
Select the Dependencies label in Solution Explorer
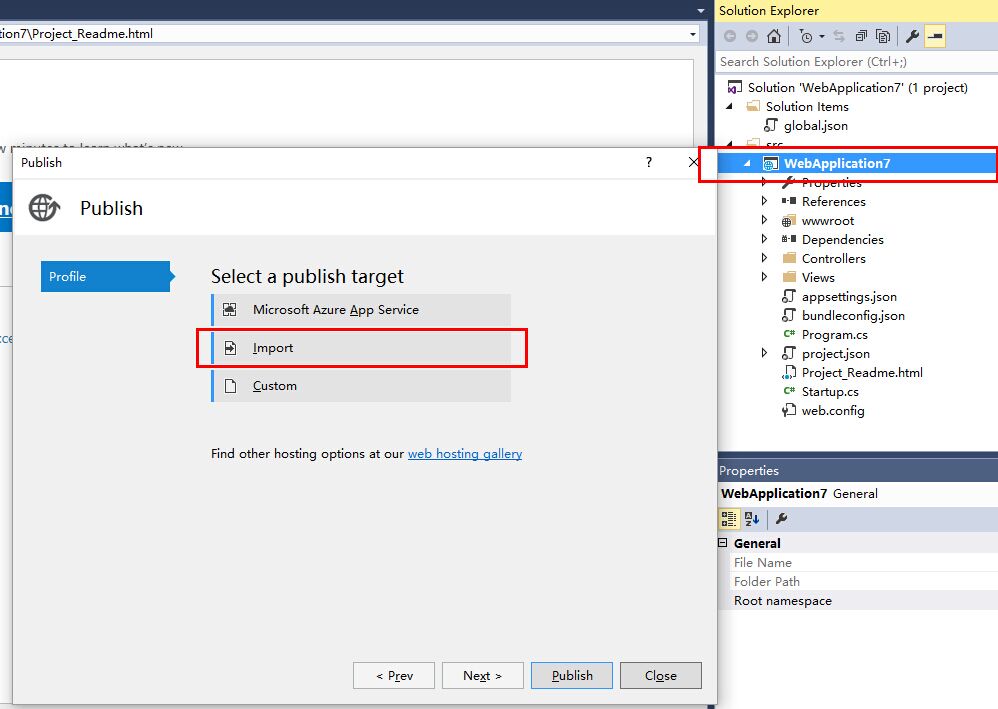pyautogui.click(x=843, y=239)
